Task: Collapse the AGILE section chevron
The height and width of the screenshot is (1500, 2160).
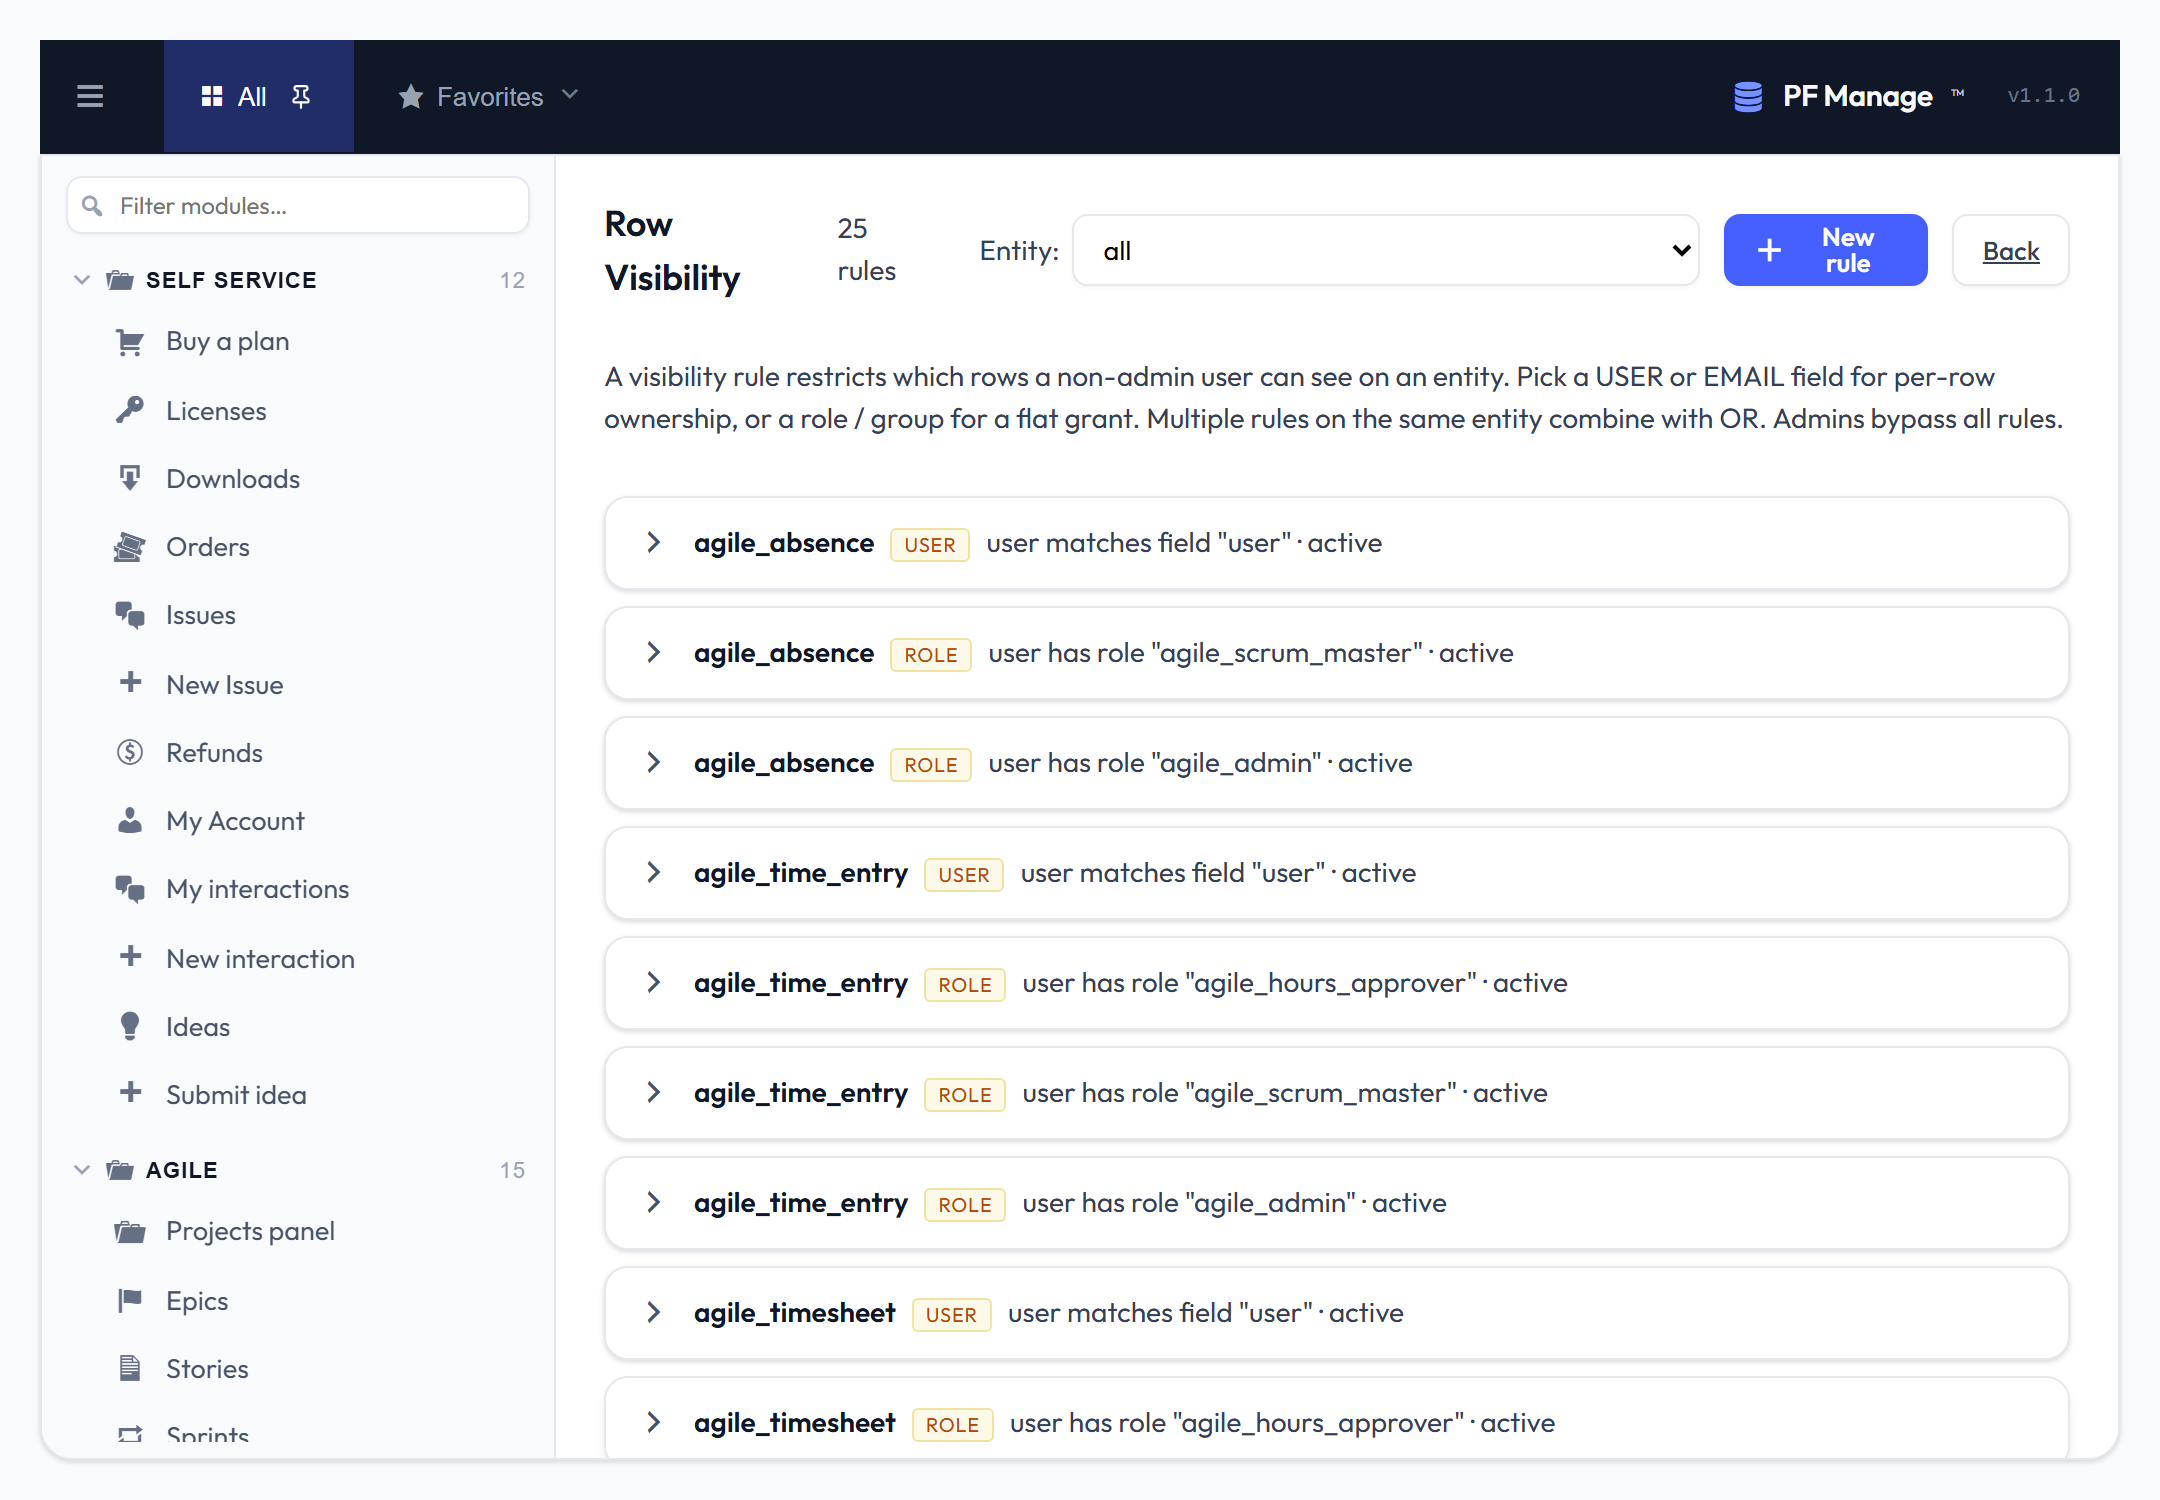Action: click(x=82, y=1170)
